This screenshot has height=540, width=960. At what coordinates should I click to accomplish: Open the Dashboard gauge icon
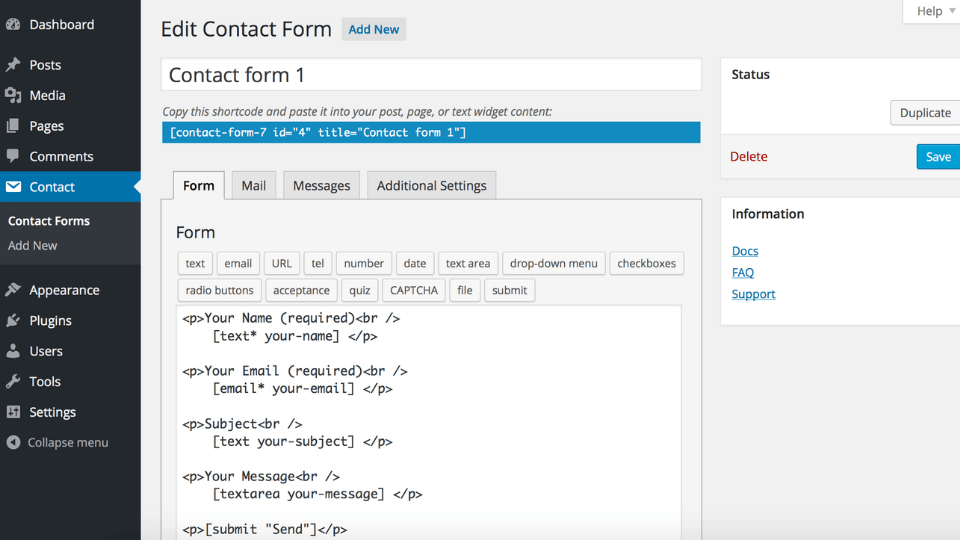tap(13, 24)
